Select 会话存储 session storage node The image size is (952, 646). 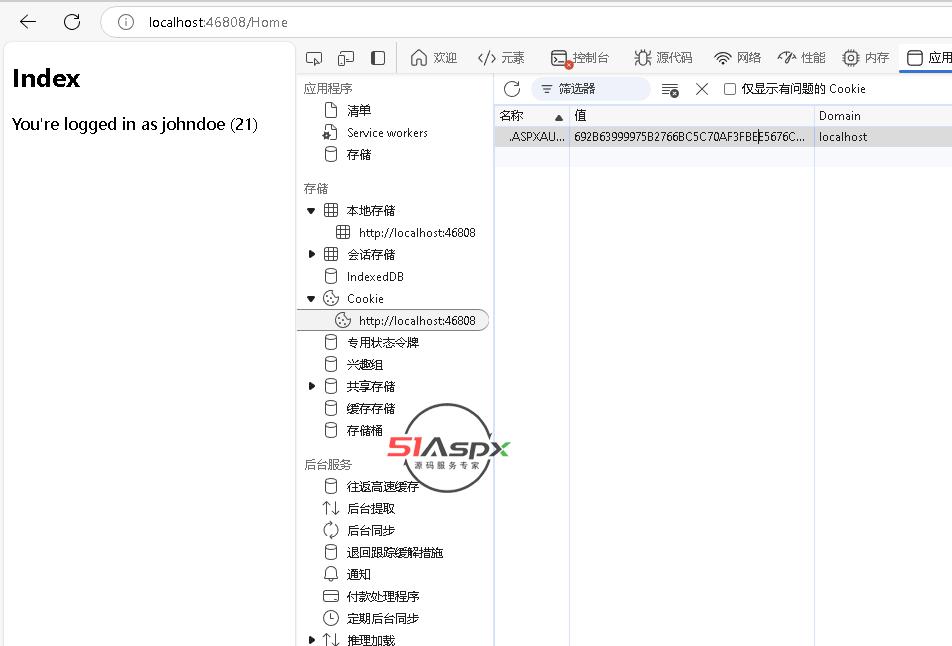pyautogui.click(x=370, y=254)
